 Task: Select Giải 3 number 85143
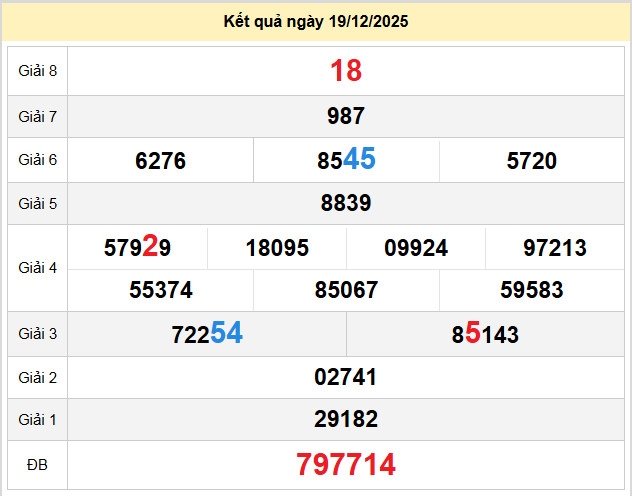[x=485, y=334]
